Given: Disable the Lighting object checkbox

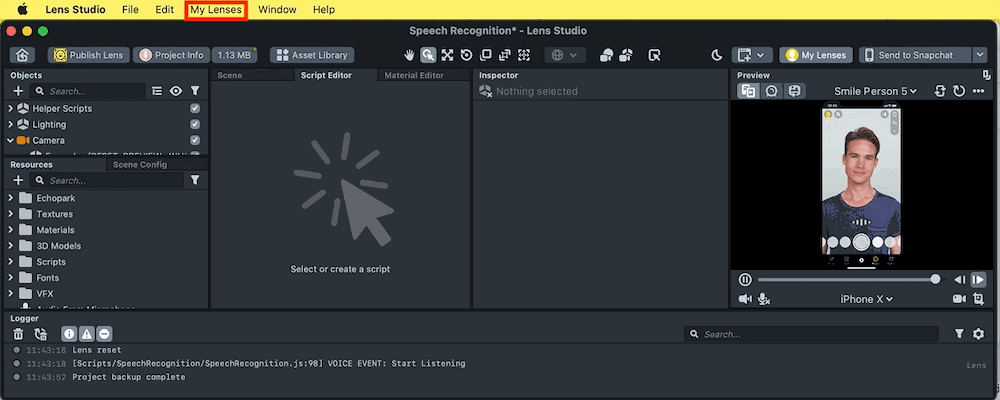Looking at the screenshot, I should coord(195,124).
